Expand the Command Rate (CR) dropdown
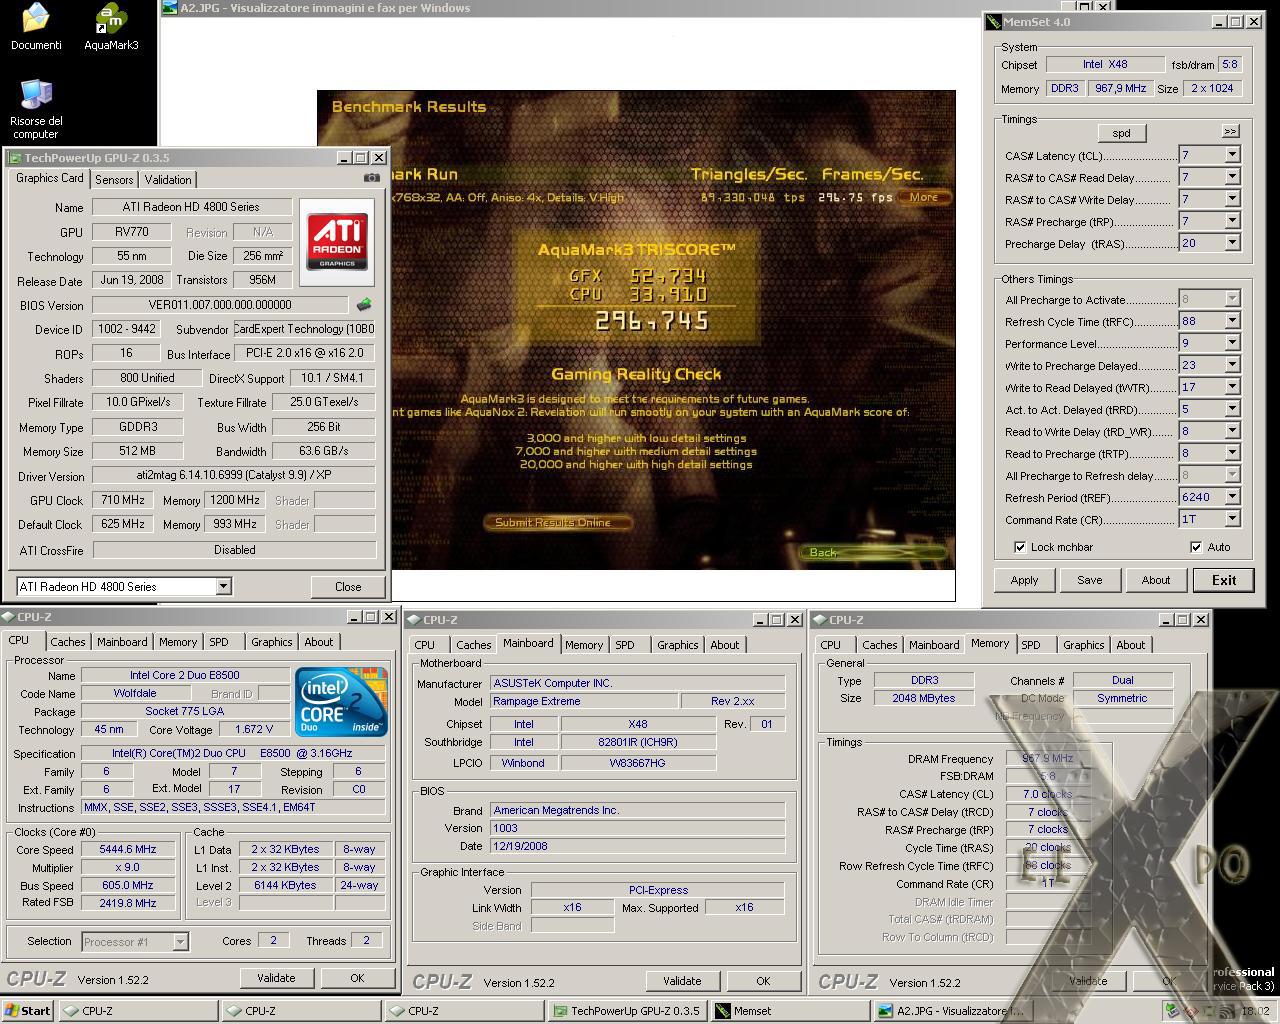1280x1024 pixels. [x=1232, y=519]
